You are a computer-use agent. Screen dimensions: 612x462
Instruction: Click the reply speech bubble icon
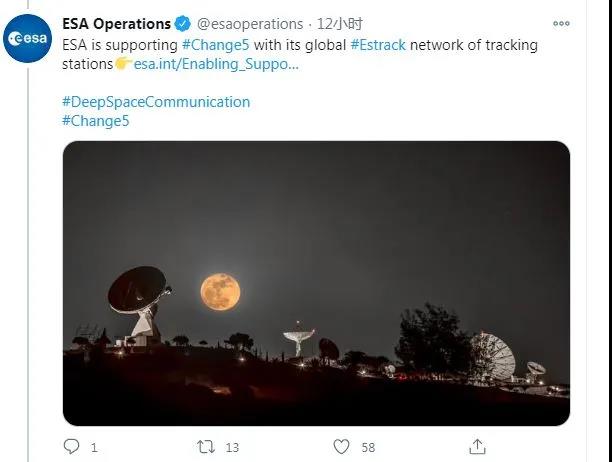tap(71, 446)
